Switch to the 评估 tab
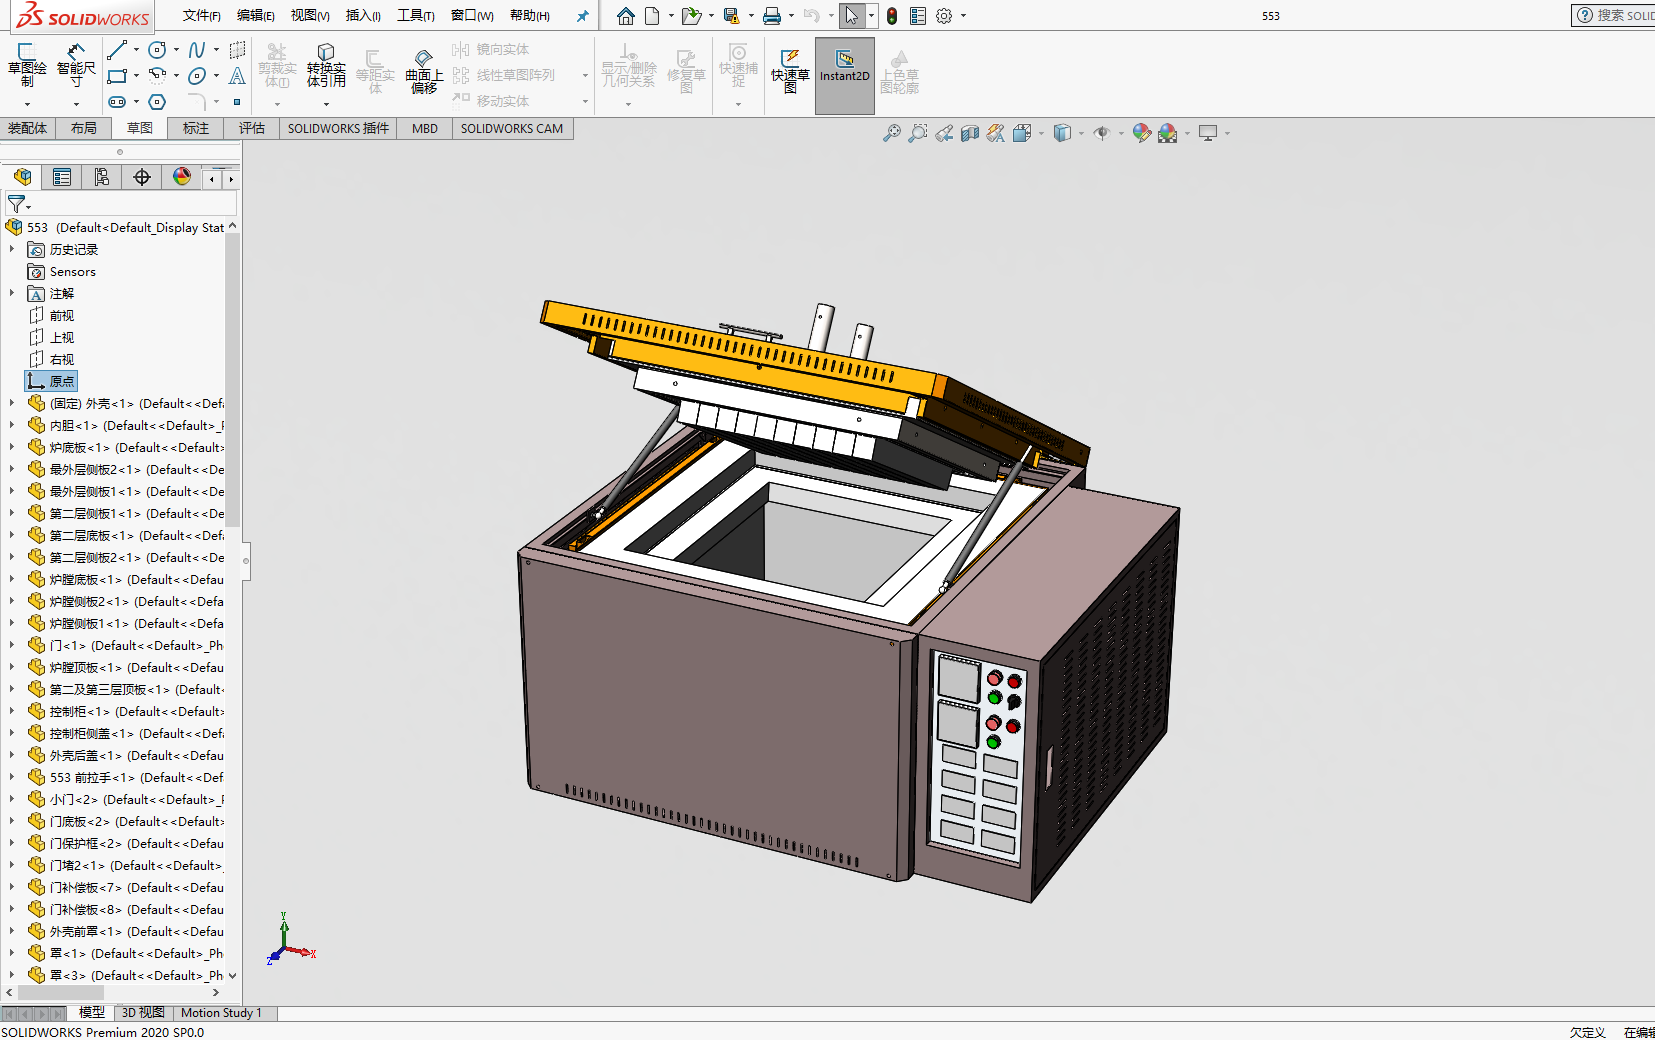This screenshot has width=1655, height=1040. 252,128
